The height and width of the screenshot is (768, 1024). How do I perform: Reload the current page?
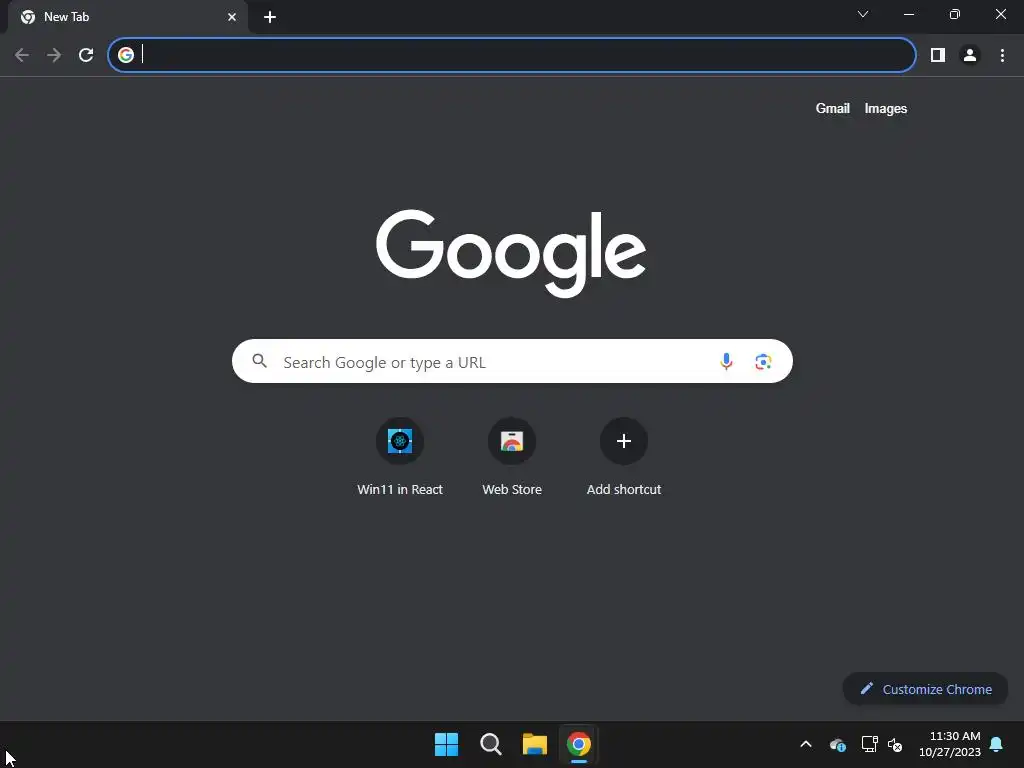tap(86, 55)
